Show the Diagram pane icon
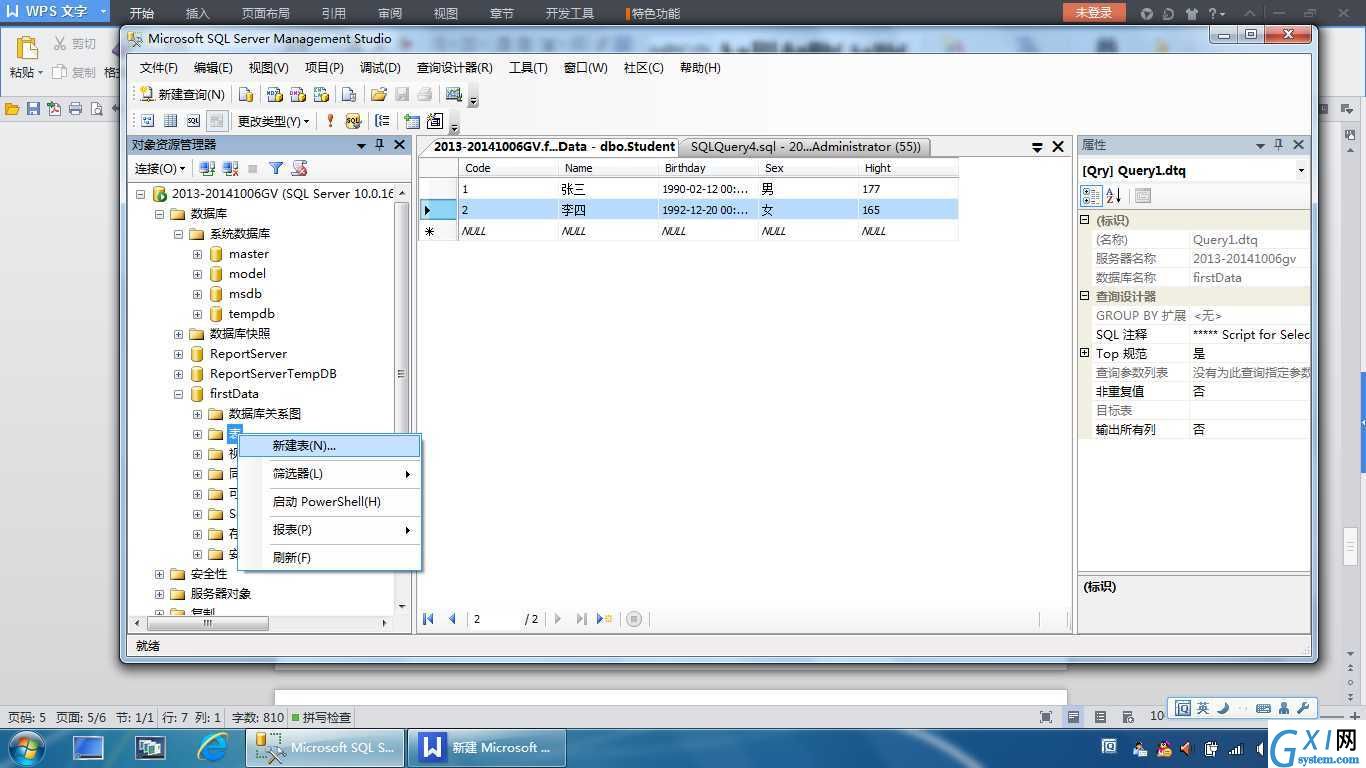 (x=147, y=121)
